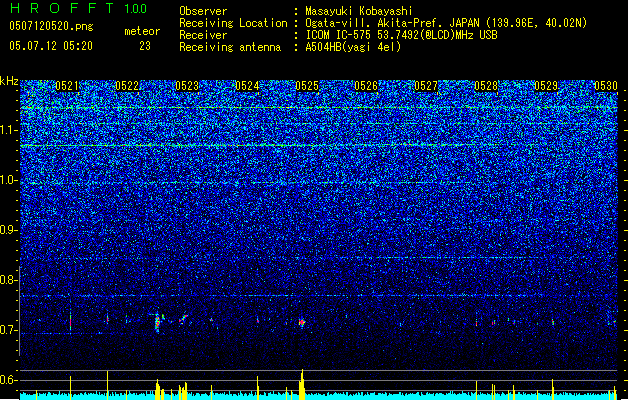Click the 0522 time marker
The image size is (629, 400).
[x=127, y=86]
